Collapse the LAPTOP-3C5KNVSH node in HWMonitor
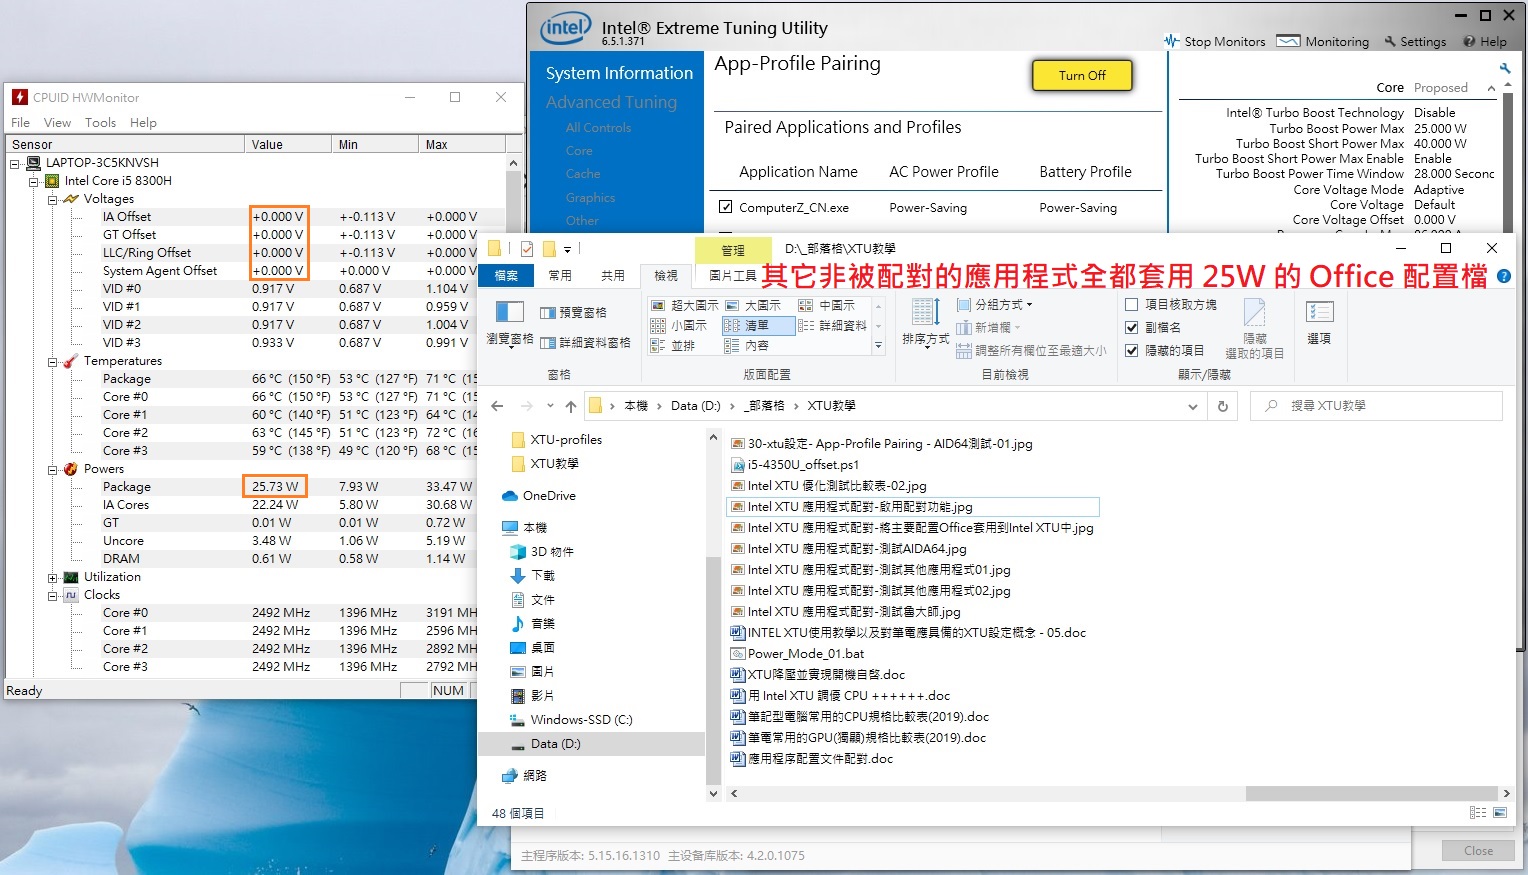The width and height of the screenshot is (1528, 875). (15, 163)
